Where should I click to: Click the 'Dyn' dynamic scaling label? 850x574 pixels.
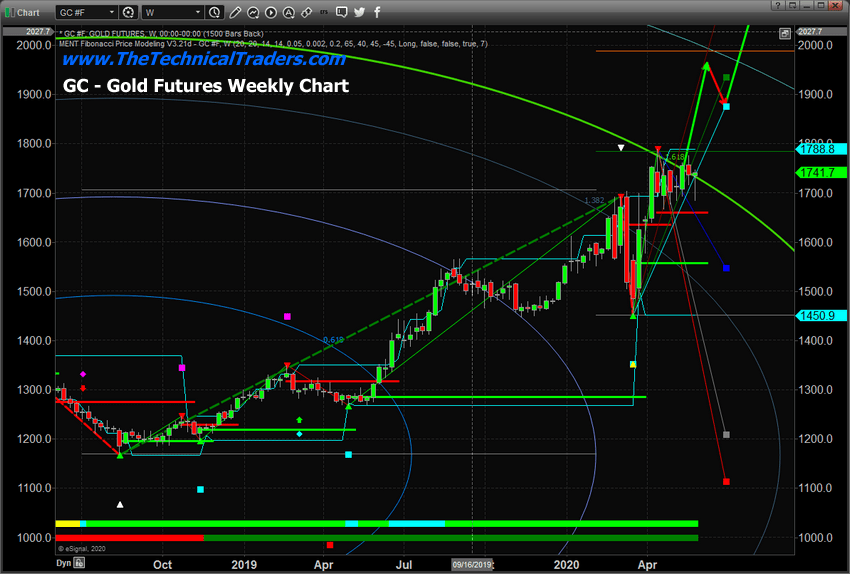pyautogui.click(x=63, y=563)
